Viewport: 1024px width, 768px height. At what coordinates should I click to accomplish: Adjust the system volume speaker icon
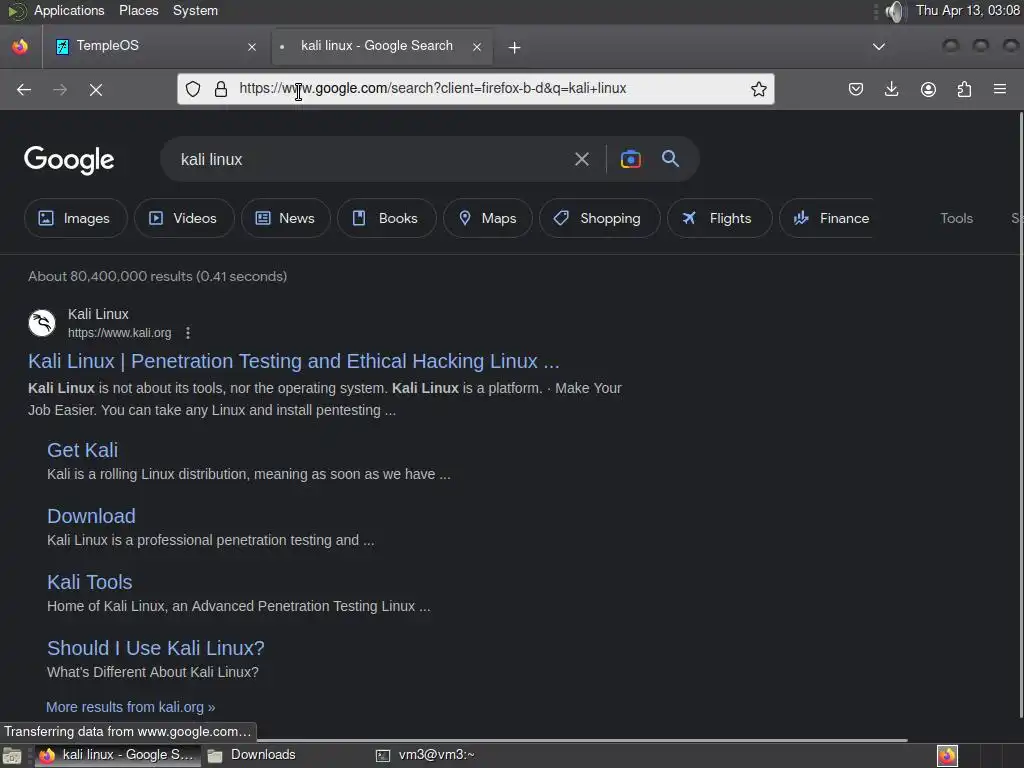coord(895,11)
